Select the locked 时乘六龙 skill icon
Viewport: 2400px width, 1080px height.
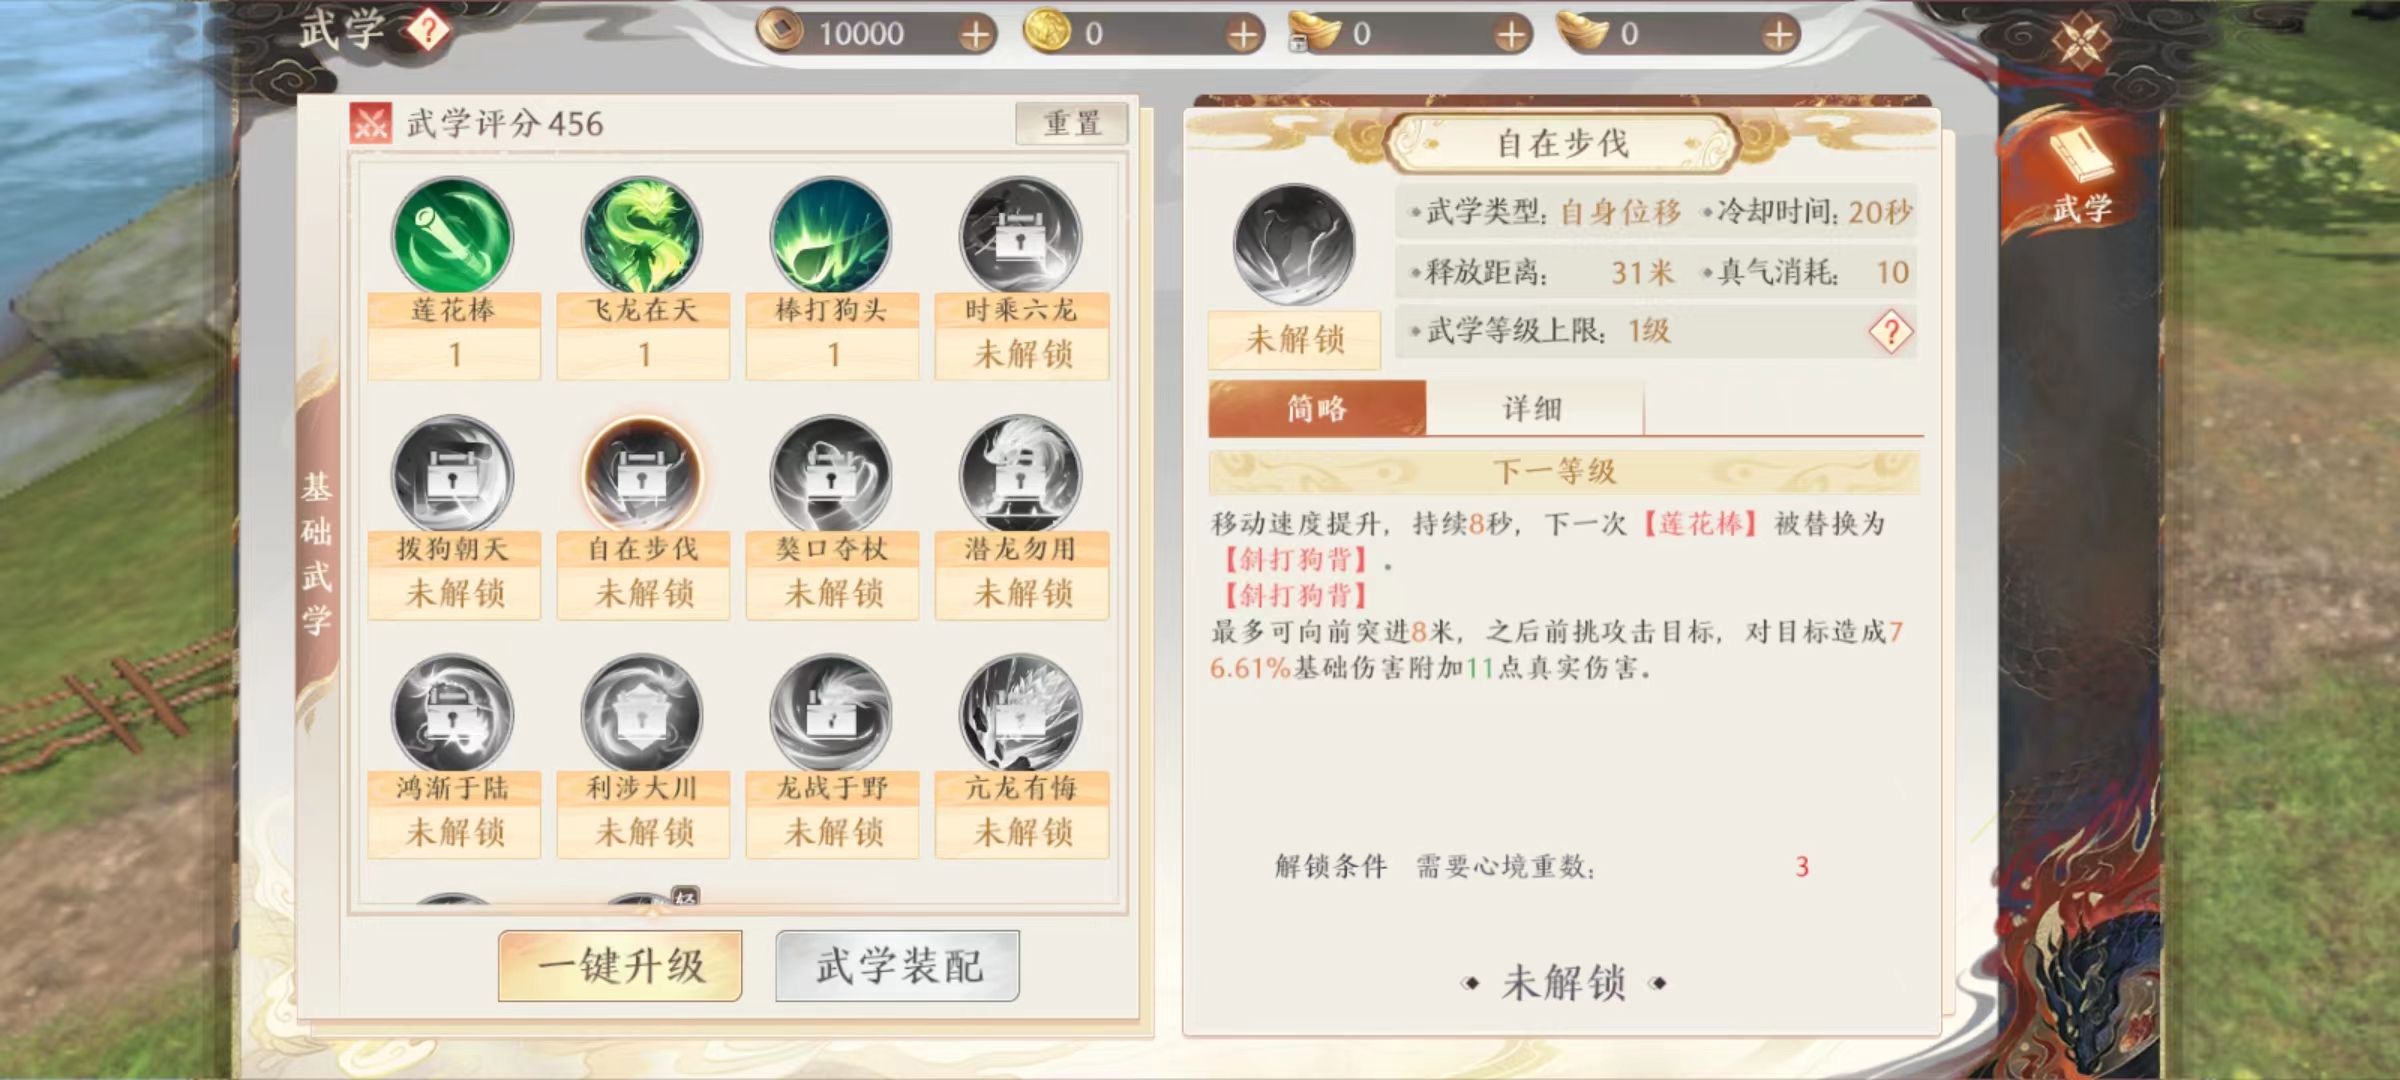tap(1020, 236)
